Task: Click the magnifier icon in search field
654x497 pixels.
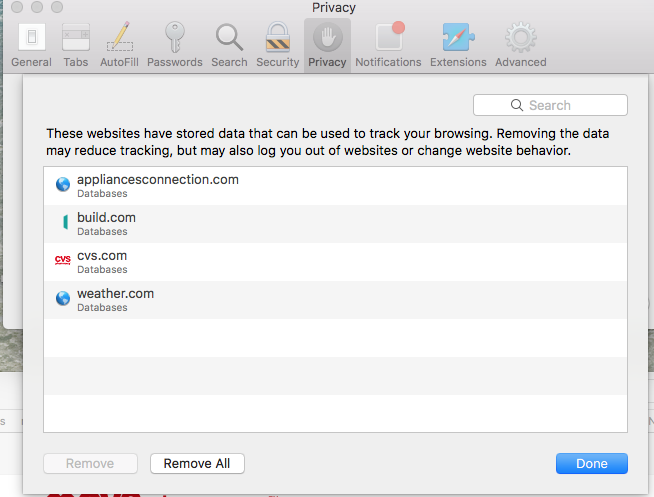Action: 517,105
